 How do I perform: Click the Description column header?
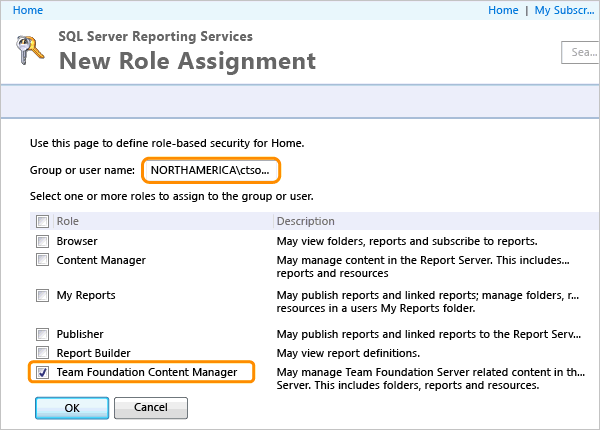(x=305, y=221)
